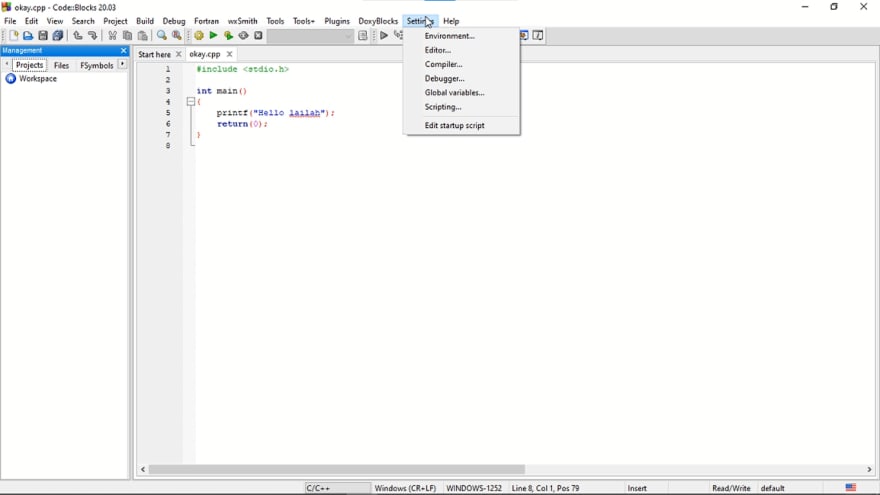Close the Management panel

pos(123,51)
